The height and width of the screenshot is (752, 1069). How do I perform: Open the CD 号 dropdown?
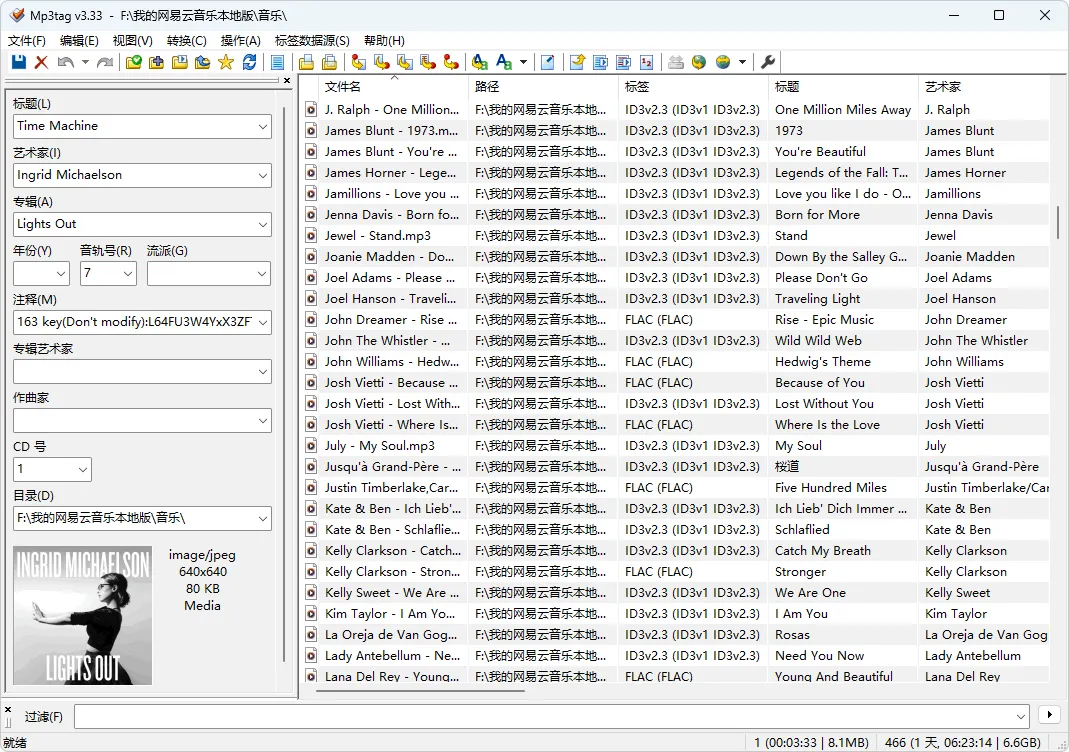coord(82,470)
